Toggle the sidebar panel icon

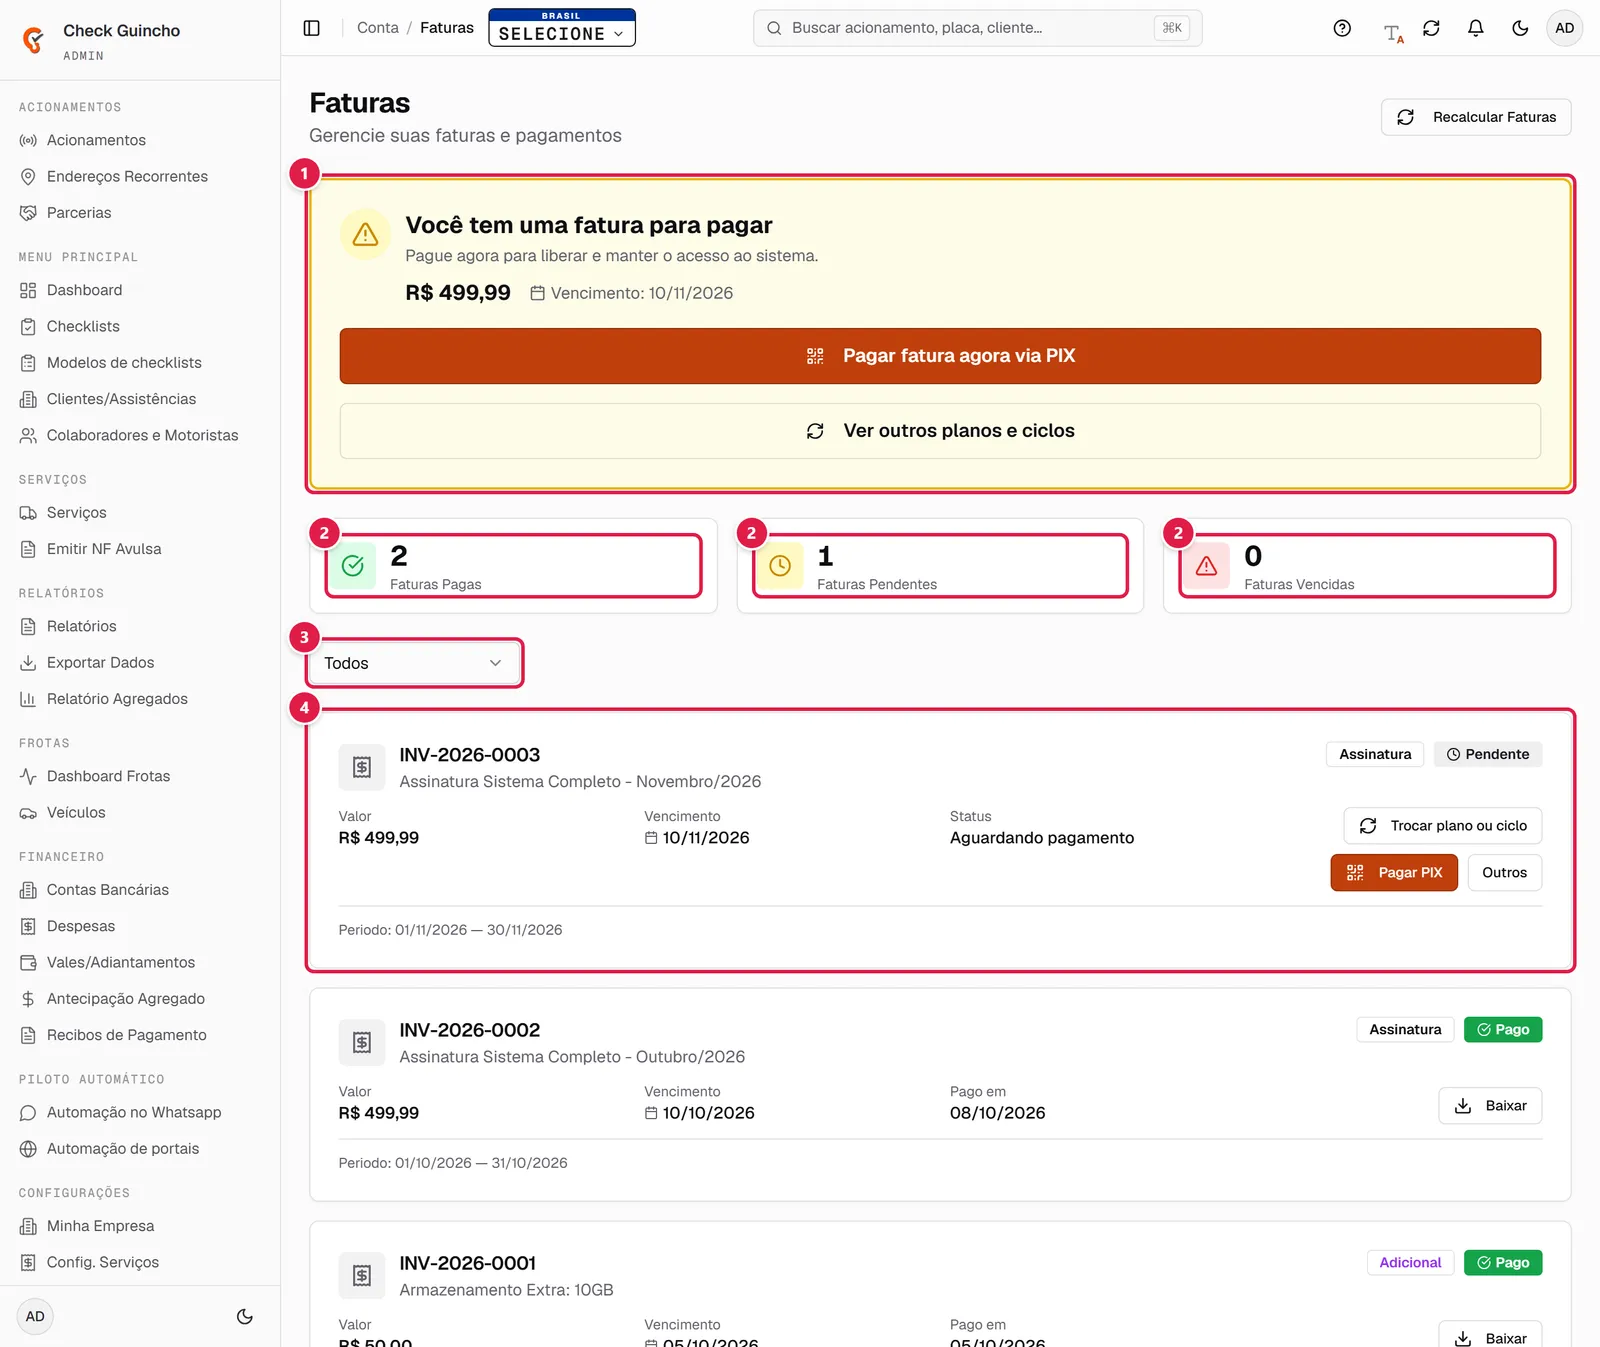coord(311,28)
